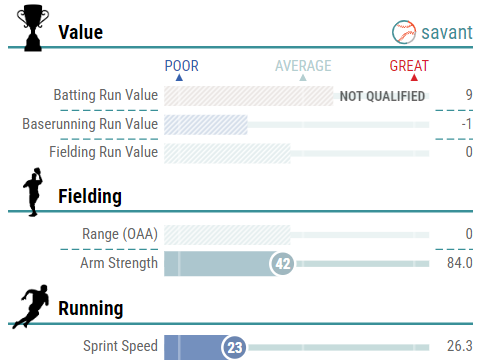Click the Arm Strength percentile 42 bubble
Image resolution: width=482 pixels, height=363 pixels.
[282, 264]
